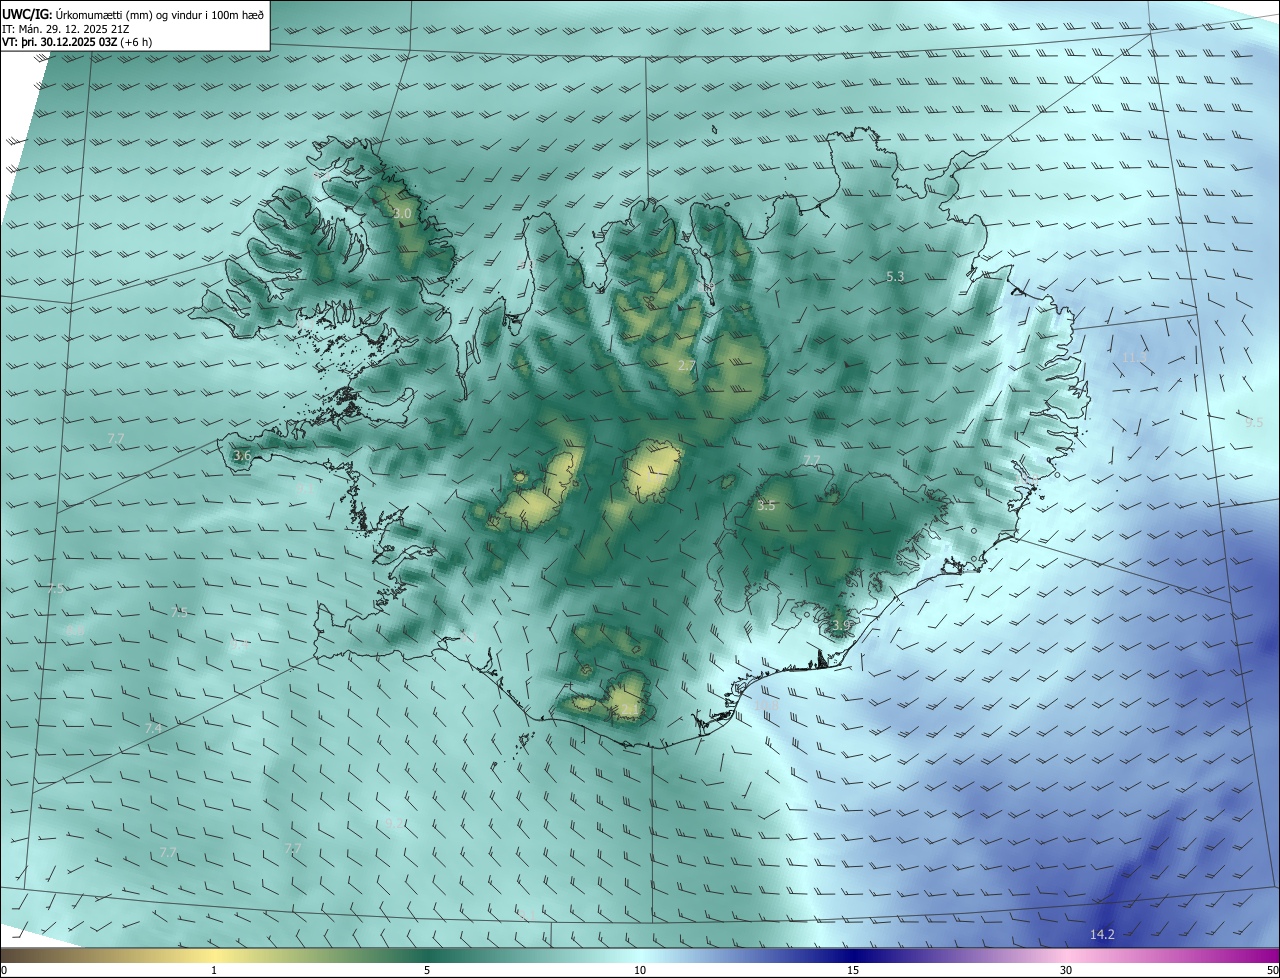The height and width of the screenshot is (978, 1280).
Task: Click the 2.7 value label in north Iceland
Action: (687, 366)
